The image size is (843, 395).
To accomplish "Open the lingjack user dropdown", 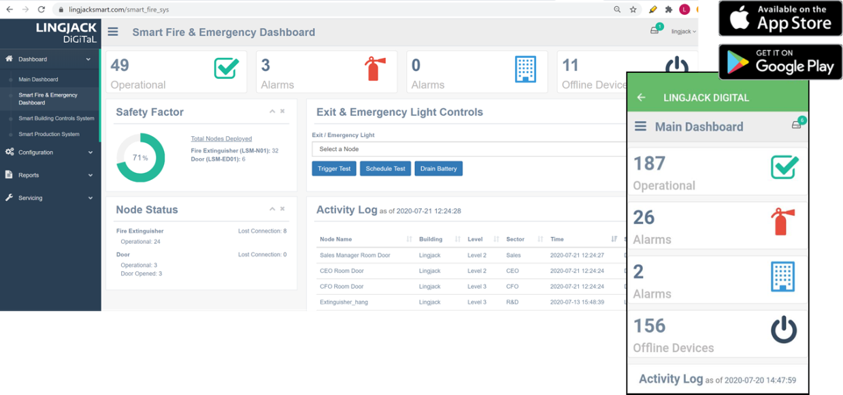I will coord(684,32).
